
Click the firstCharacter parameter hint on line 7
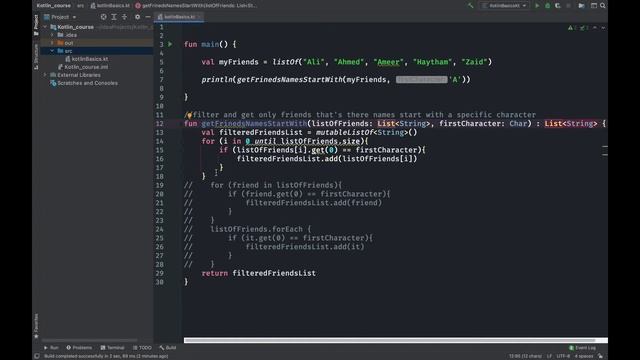421,80
